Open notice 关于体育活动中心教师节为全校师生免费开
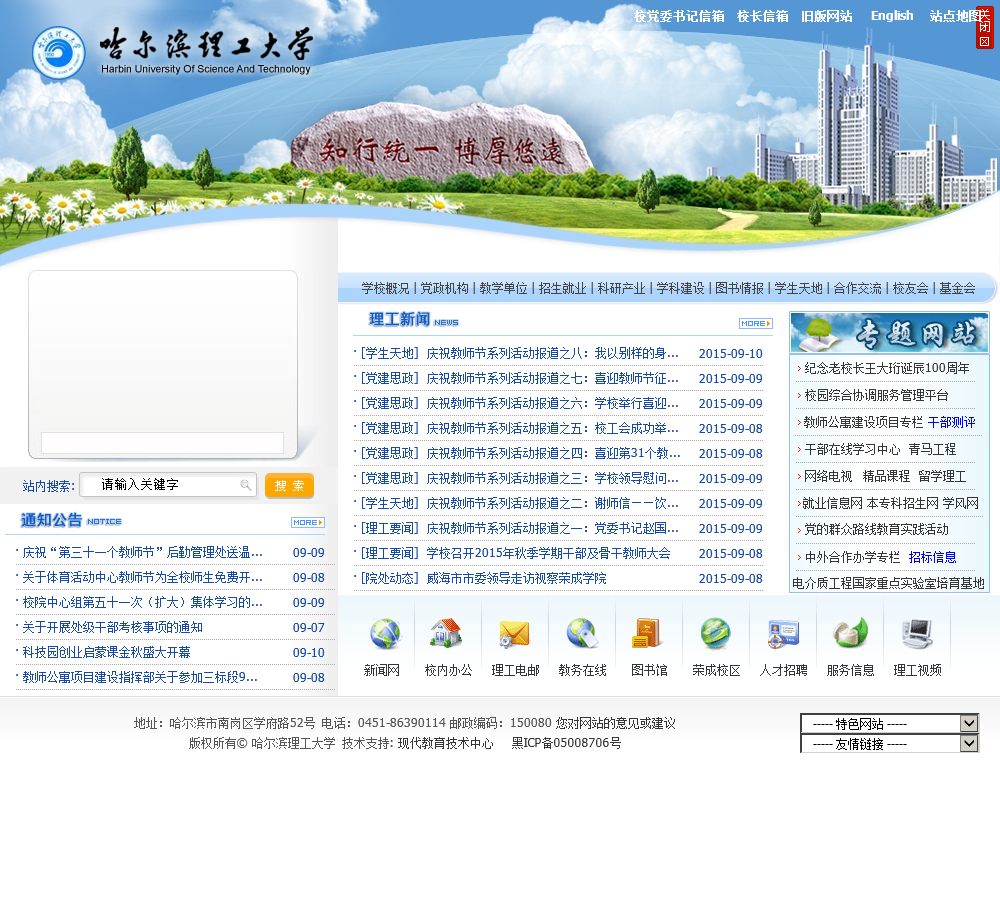The height and width of the screenshot is (909, 1000). click(142, 577)
